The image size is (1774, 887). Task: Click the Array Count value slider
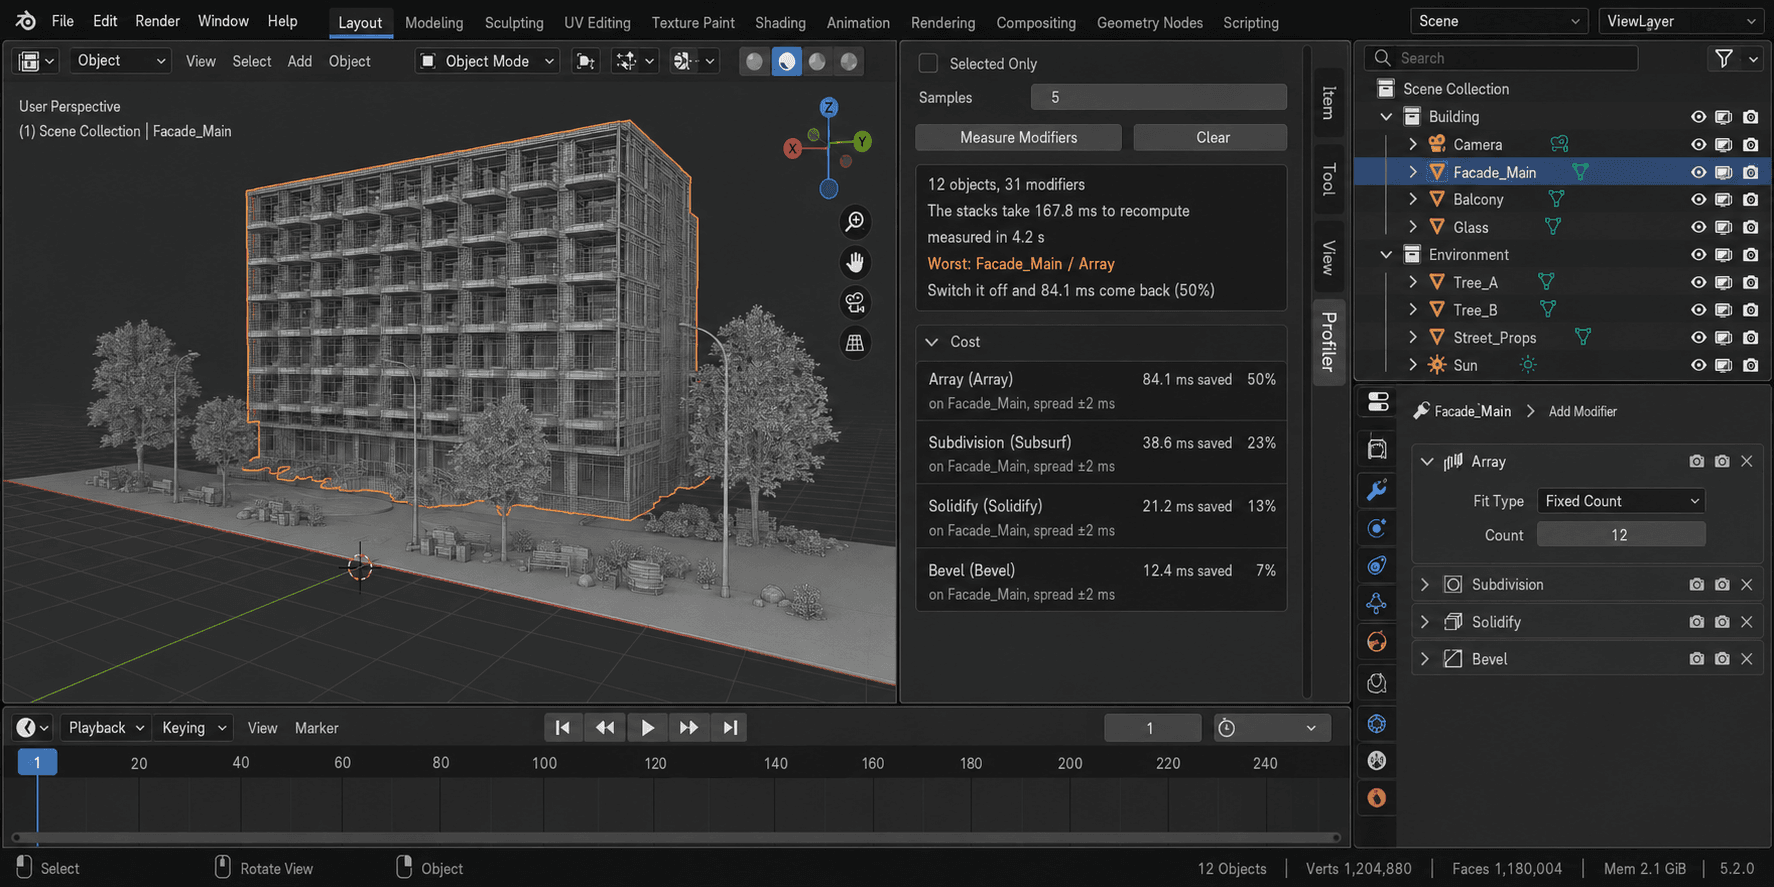1620,535
